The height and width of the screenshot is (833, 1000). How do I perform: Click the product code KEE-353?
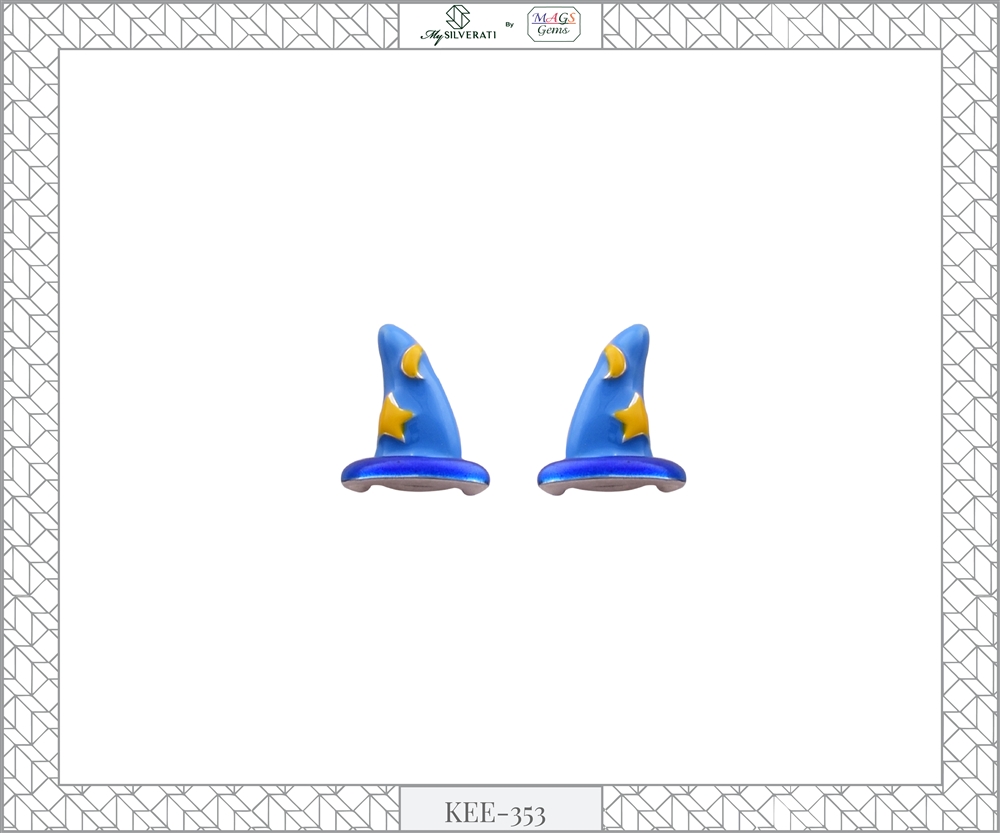495,813
